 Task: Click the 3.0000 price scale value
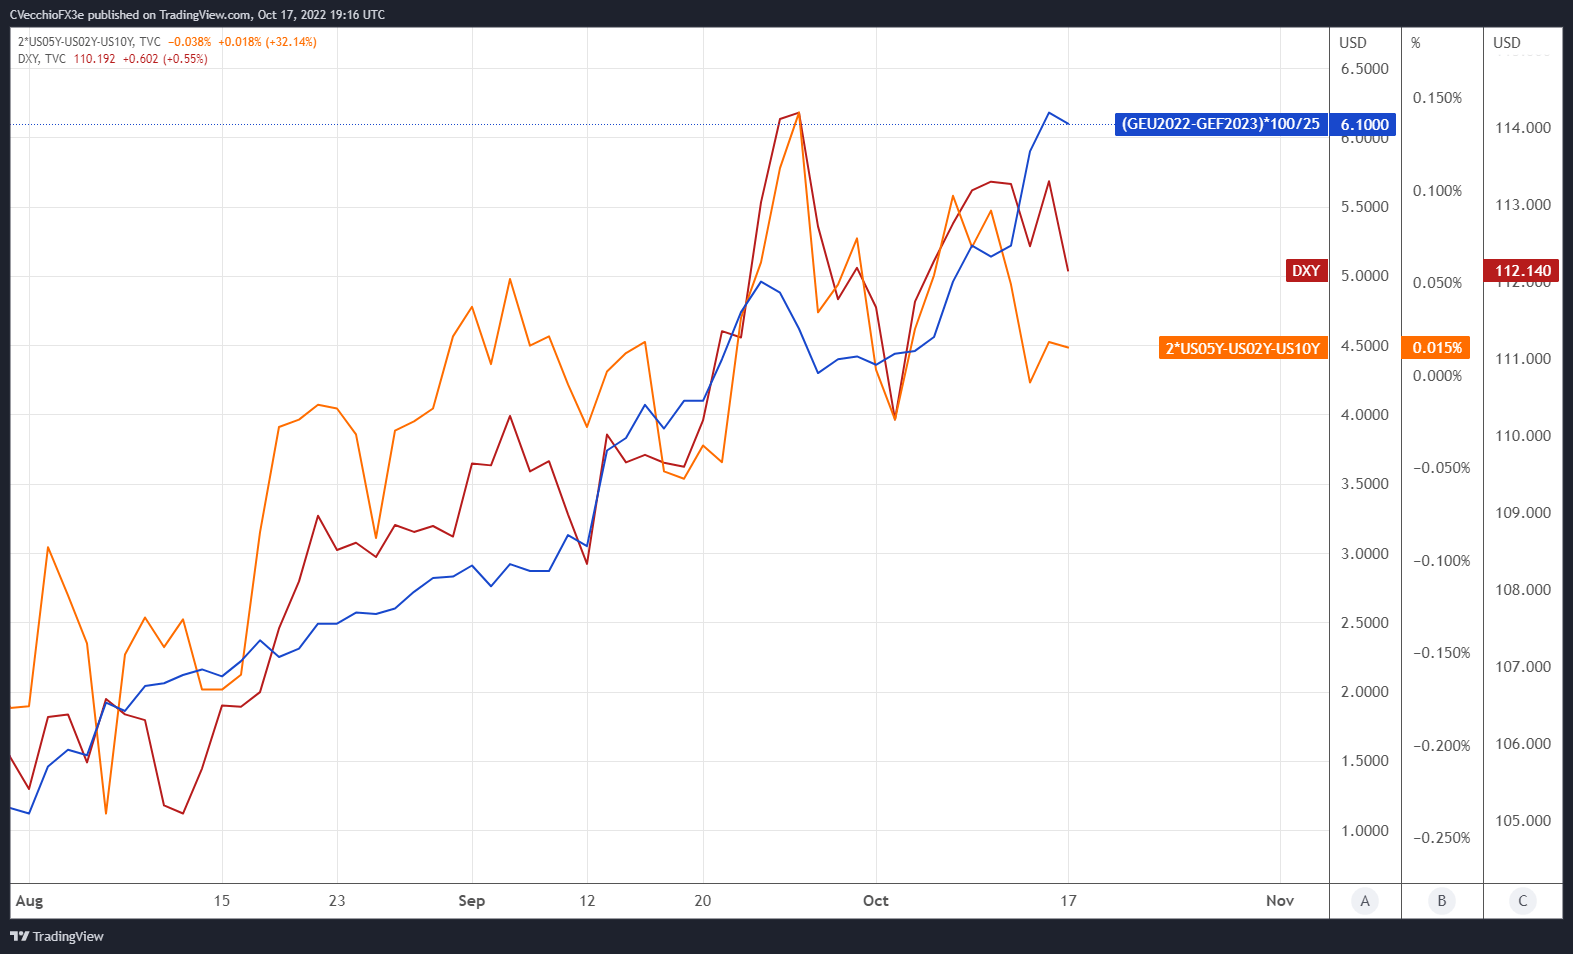1365,554
